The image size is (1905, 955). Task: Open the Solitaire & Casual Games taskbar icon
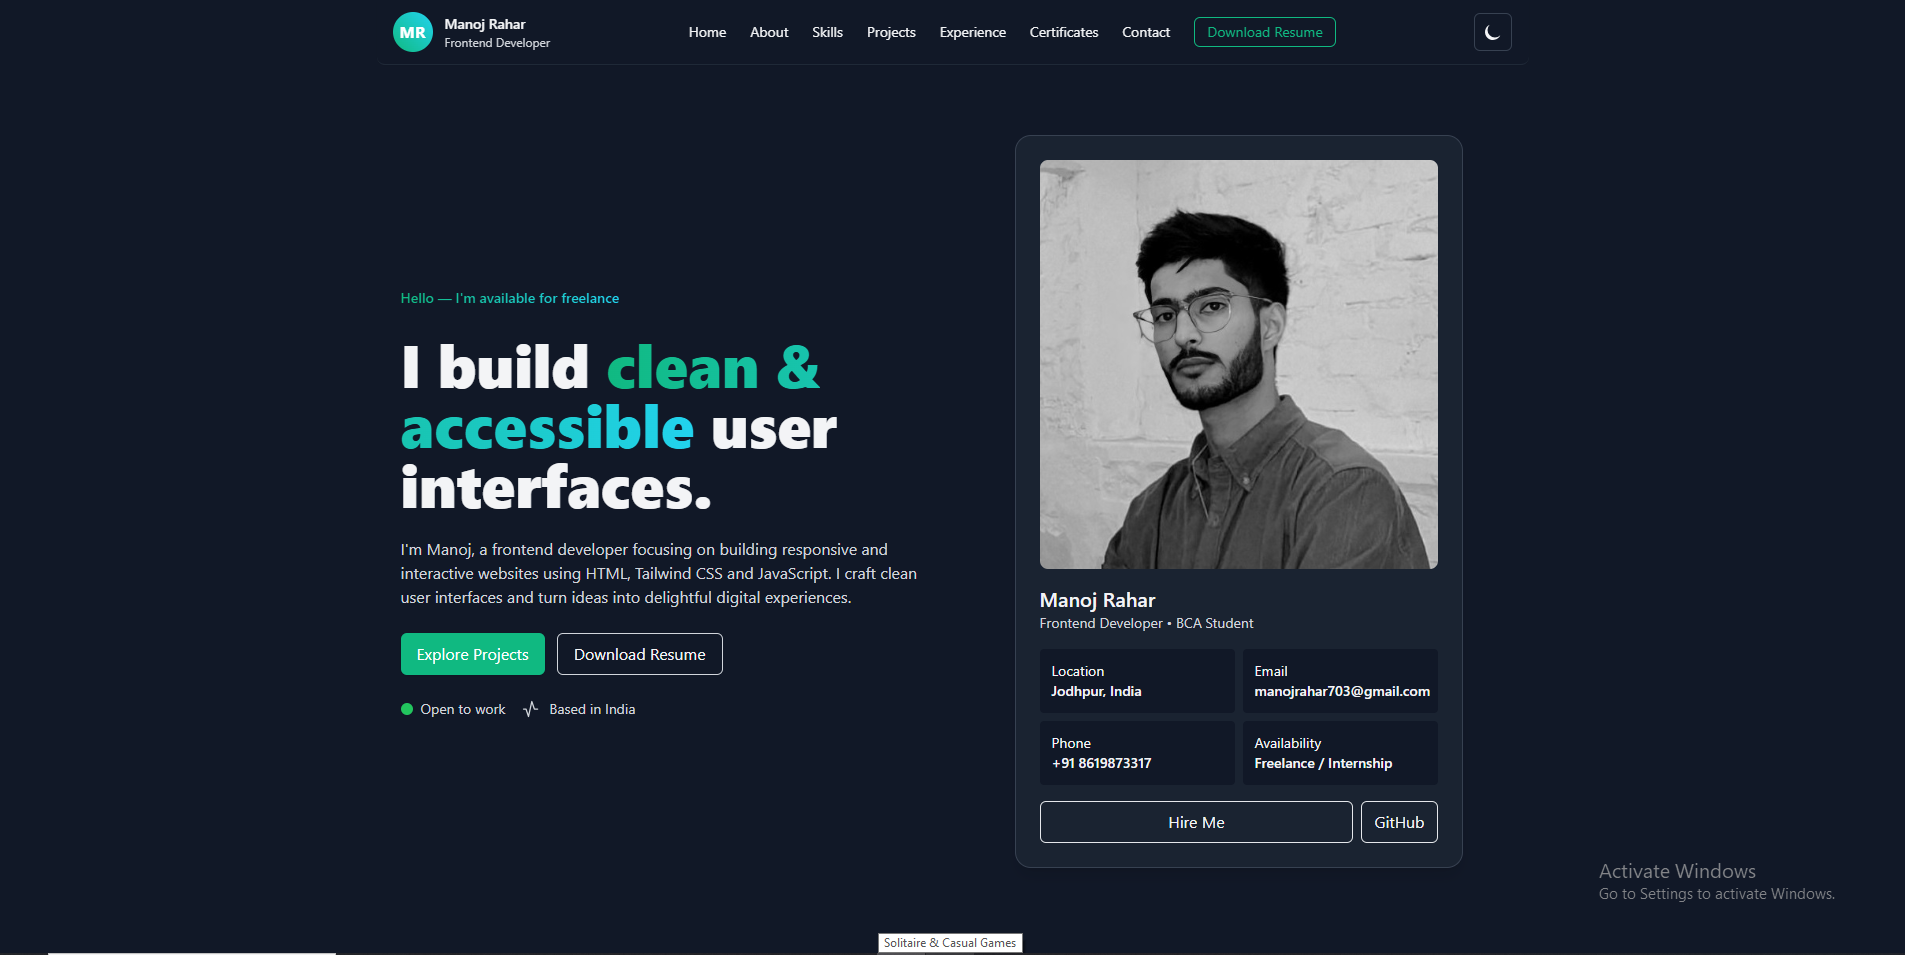949,942
